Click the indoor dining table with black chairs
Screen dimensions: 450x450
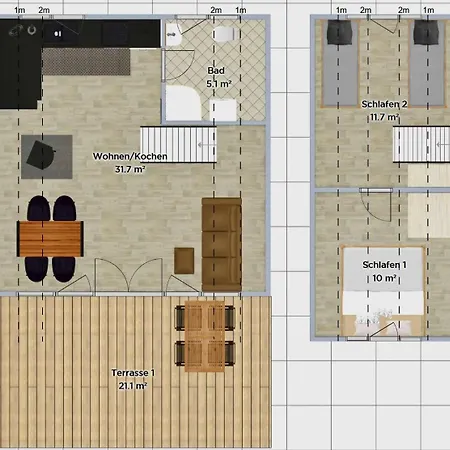[50, 239]
